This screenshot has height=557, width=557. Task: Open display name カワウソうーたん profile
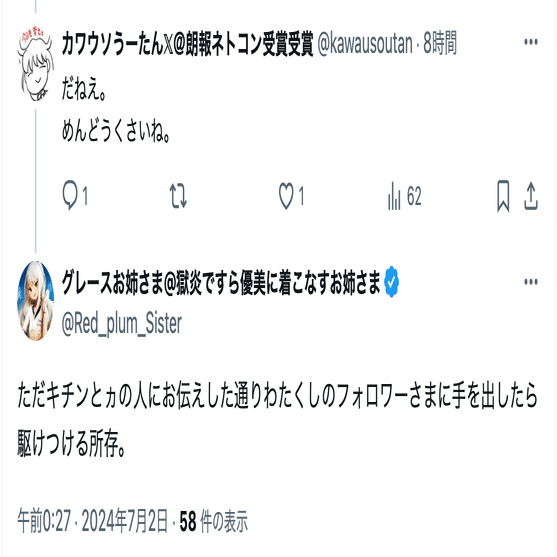point(188,43)
